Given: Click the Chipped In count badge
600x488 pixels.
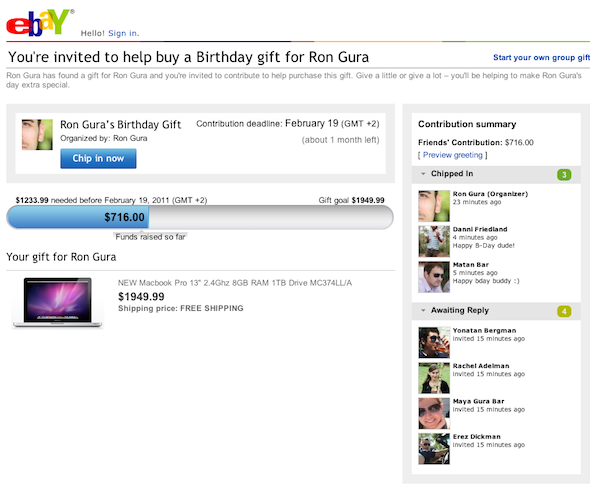Looking at the screenshot, I should coord(564,175).
